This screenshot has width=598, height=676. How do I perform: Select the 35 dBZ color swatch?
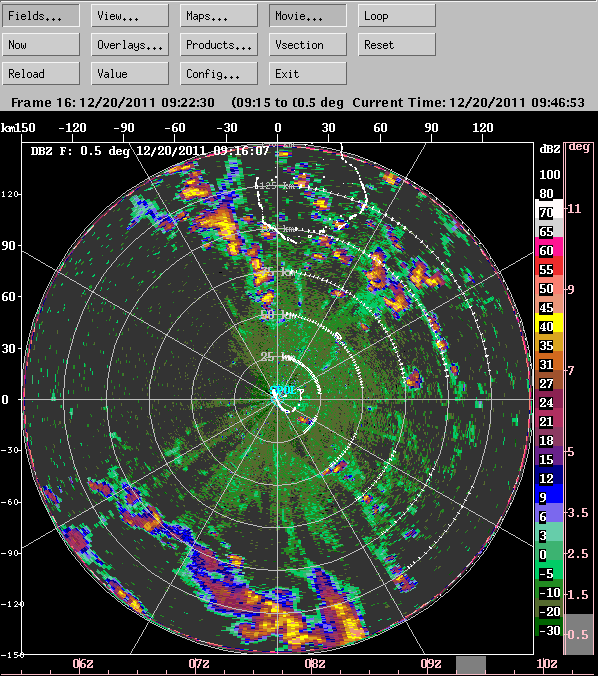[x=549, y=341]
